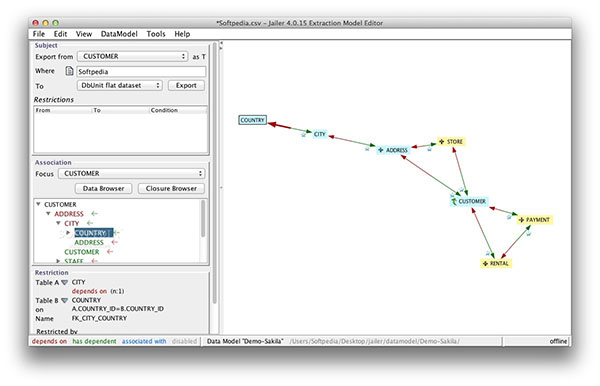Open the Focus CUSTOMER dropdown

[131, 173]
